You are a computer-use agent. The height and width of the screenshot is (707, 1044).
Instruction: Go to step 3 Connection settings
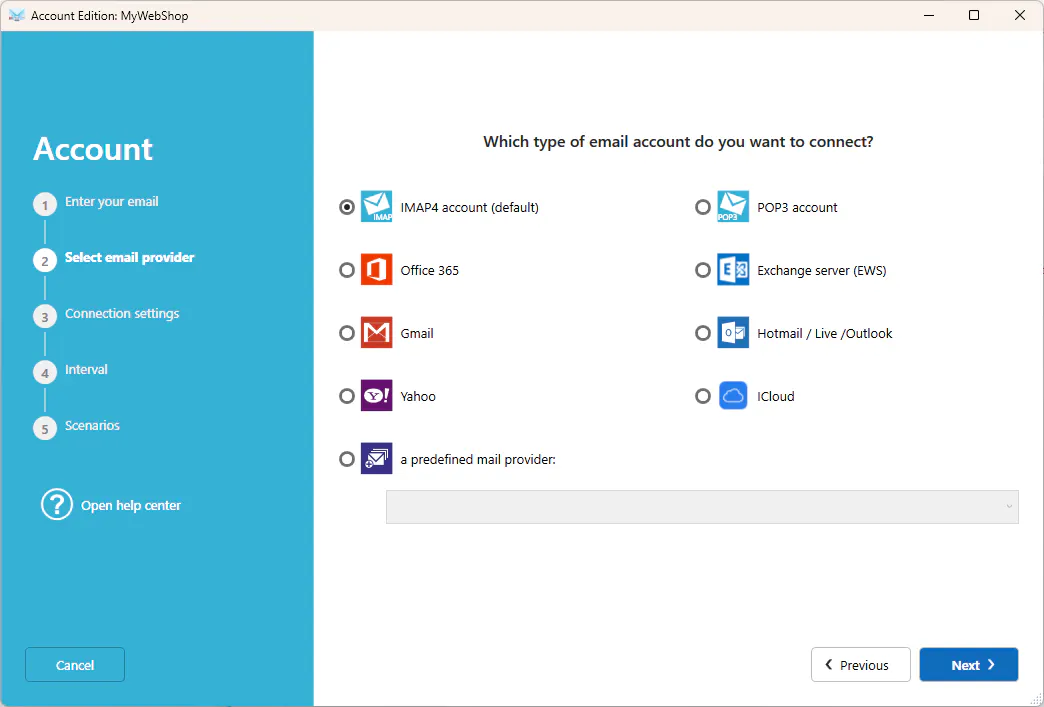(122, 314)
